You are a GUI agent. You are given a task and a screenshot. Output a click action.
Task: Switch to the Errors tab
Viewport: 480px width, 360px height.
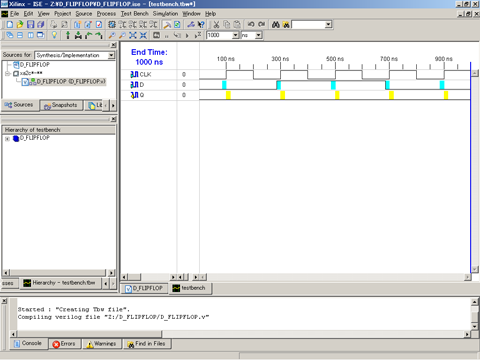64,344
